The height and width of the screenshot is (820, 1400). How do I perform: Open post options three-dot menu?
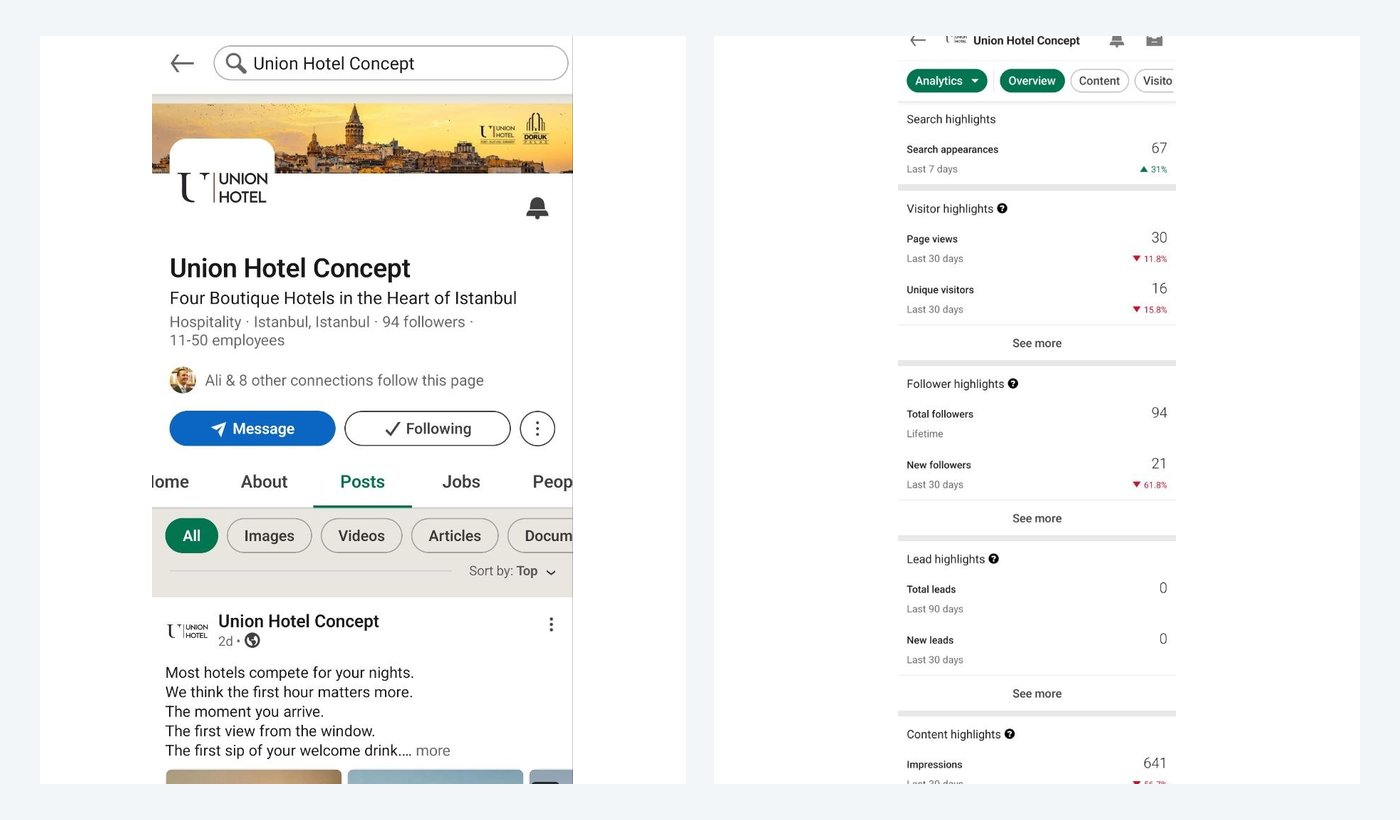tap(551, 625)
